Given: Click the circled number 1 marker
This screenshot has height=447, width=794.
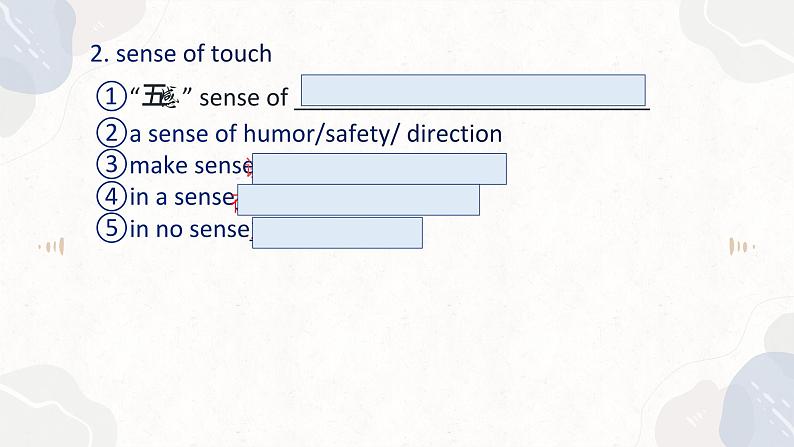Looking at the screenshot, I should [x=110, y=97].
